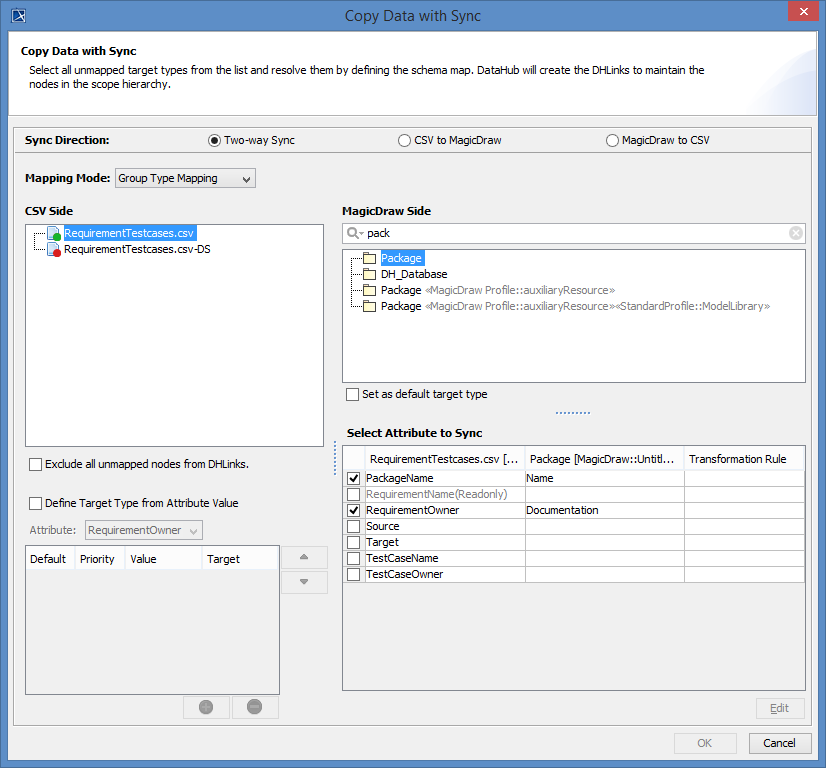Image resolution: width=826 pixels, height=768 pixels.
Task: Enable Exclude all unmapped nodes checkbox
Action: coord(36,464)
